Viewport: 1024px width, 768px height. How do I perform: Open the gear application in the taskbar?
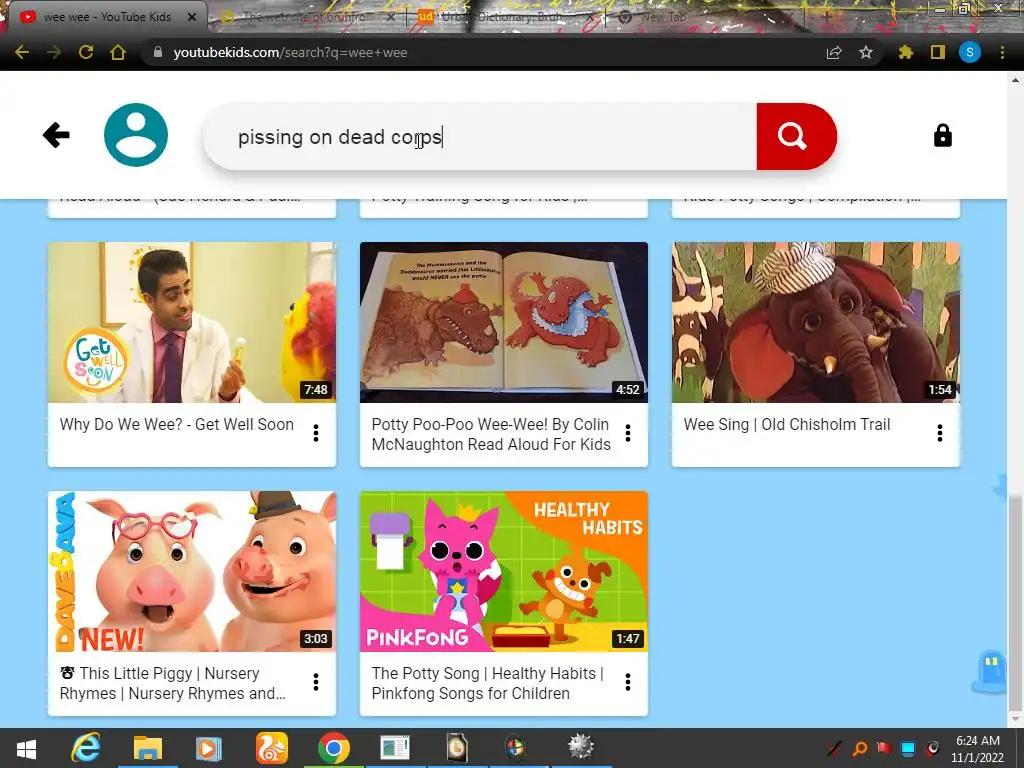pos(581,747)
